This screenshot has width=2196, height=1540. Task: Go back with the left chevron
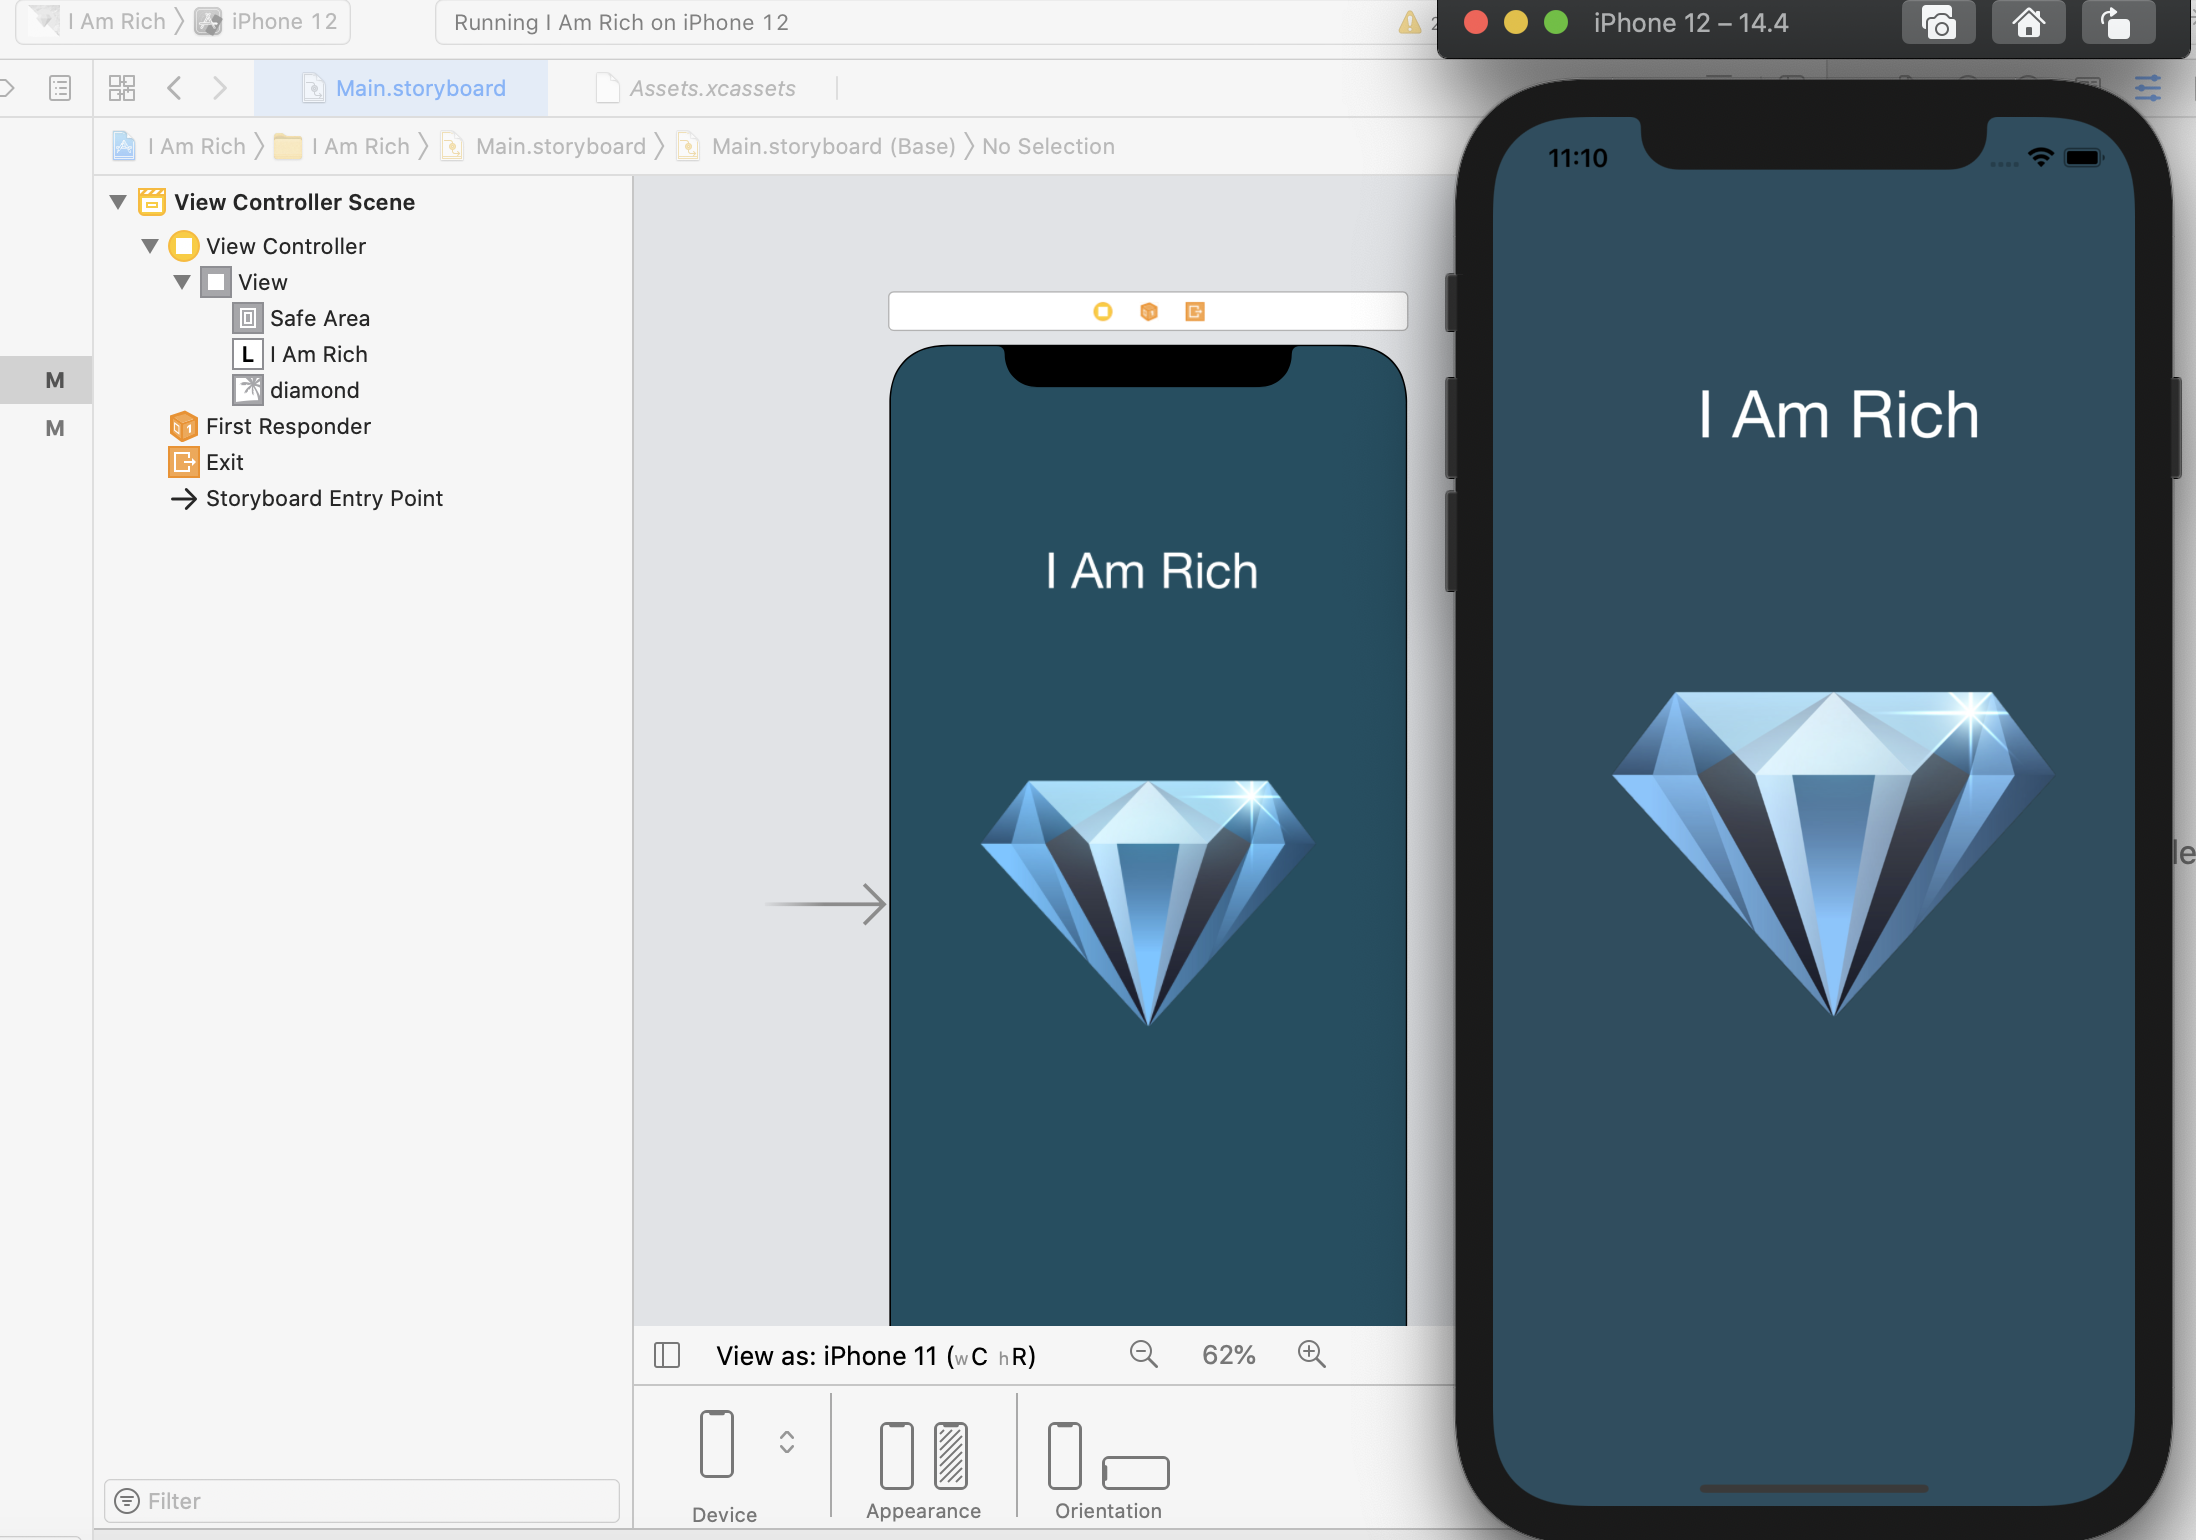(174, 88)
